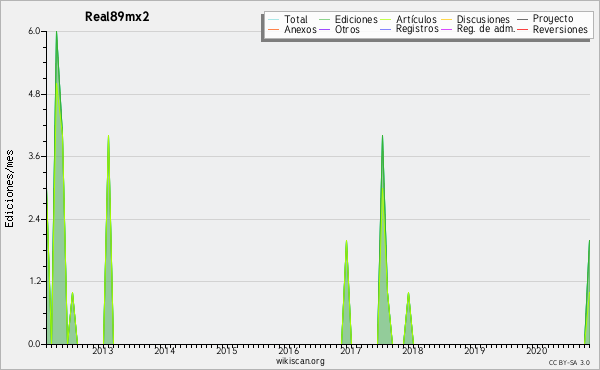This screenshot has width=600, height=370.
Task: Click the Ediciones/mes axis label
Action: (x=9, y=188)
